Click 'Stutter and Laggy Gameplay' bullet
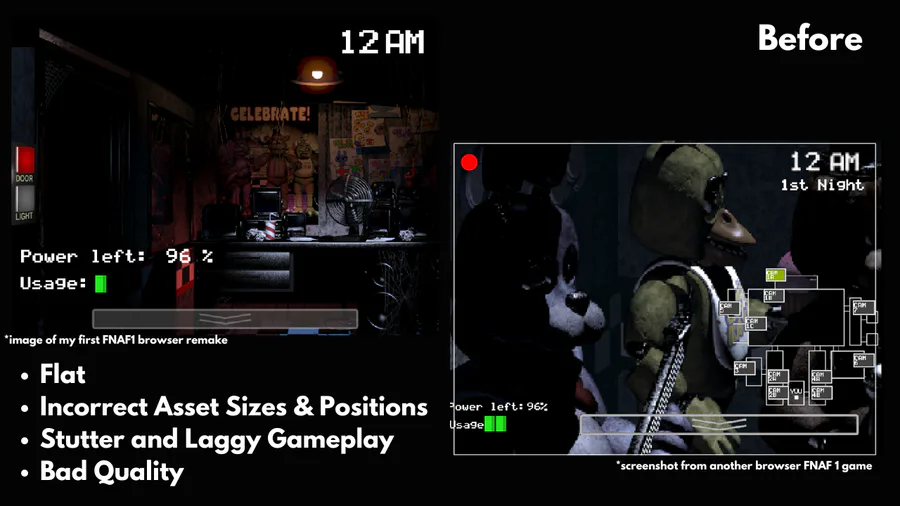 217,440
